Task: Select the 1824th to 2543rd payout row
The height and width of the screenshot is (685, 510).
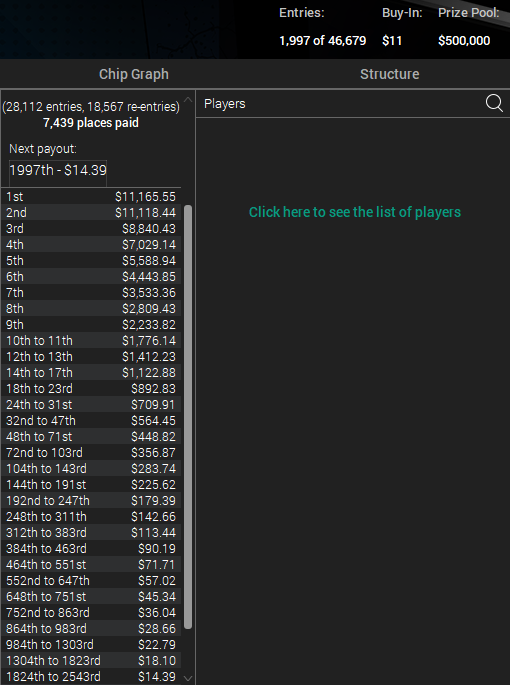Action: tap(91, 677)
